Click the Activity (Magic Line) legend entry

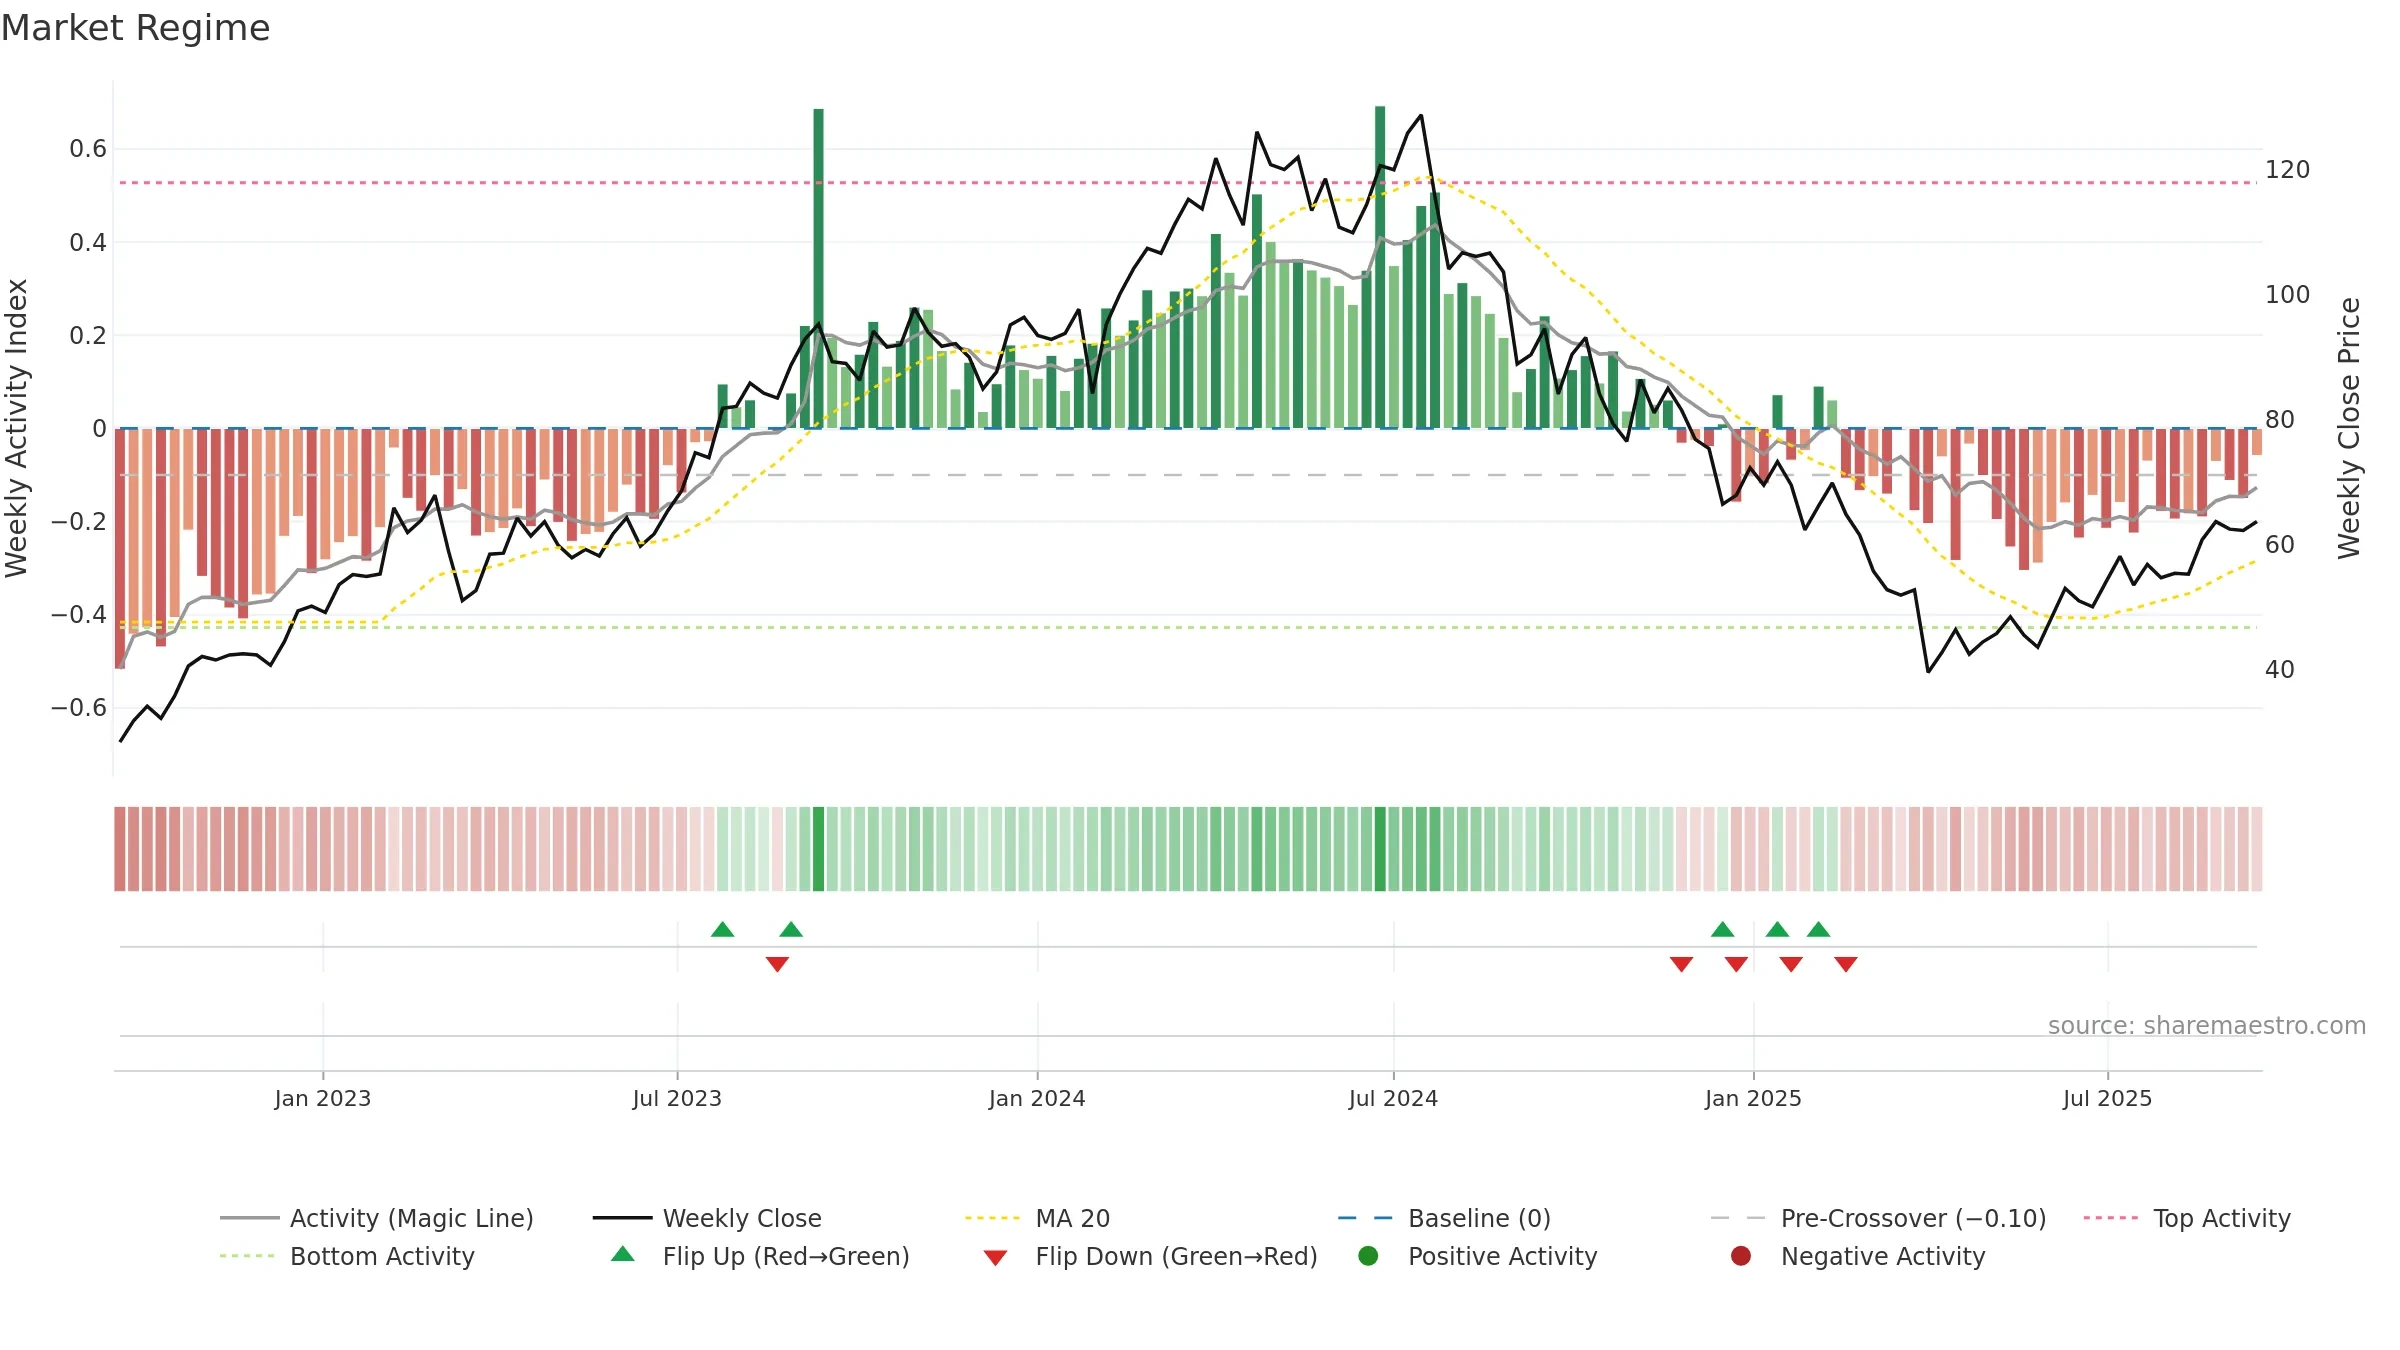point(377,1218)
